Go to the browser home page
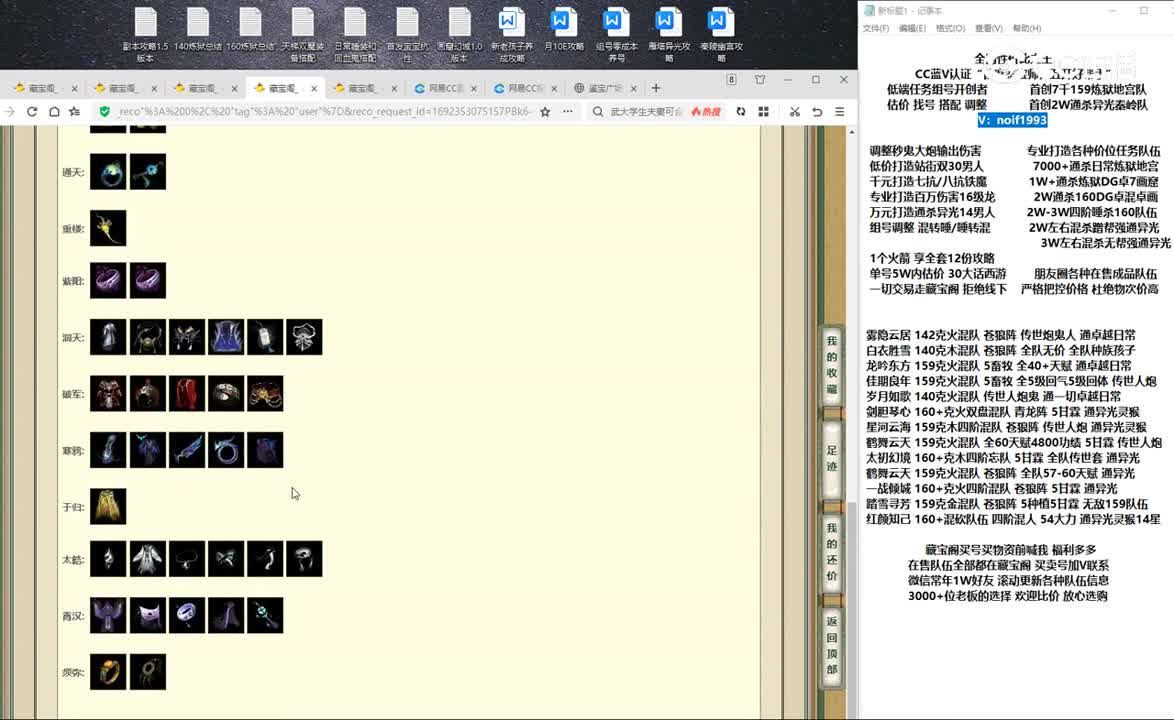Screen dimensions: 1174x720 (x=54, y=112)
